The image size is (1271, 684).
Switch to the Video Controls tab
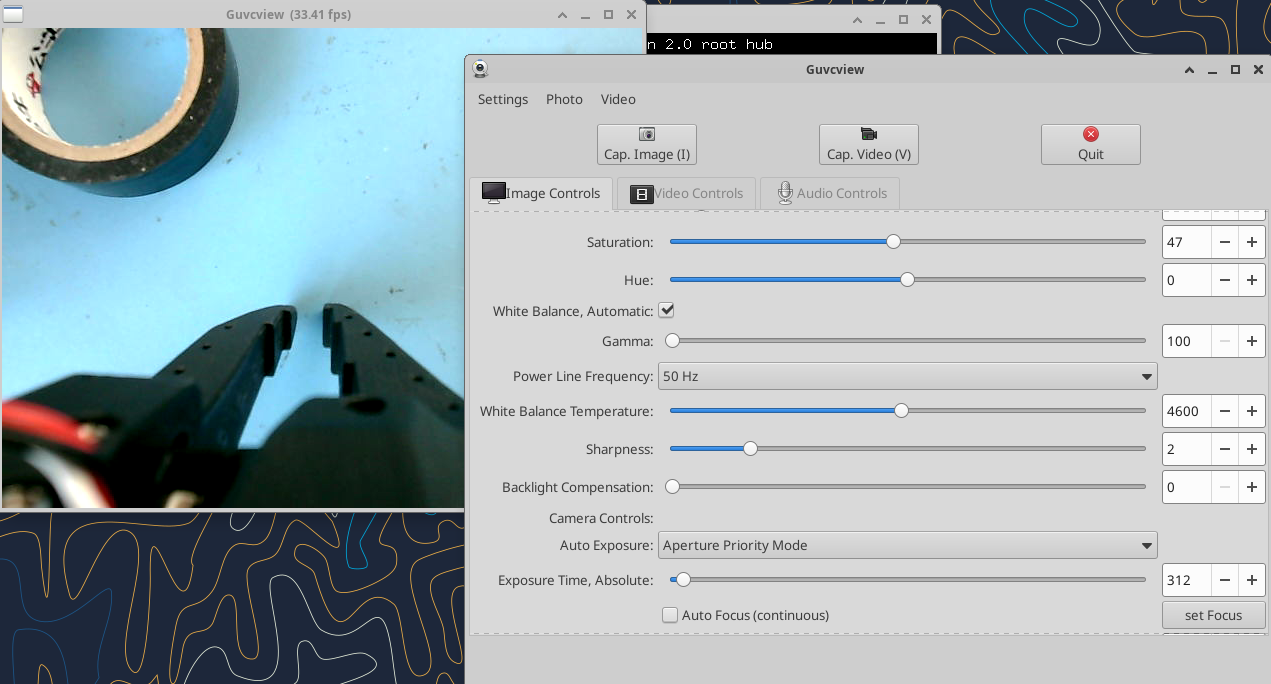tap(686, 193)
